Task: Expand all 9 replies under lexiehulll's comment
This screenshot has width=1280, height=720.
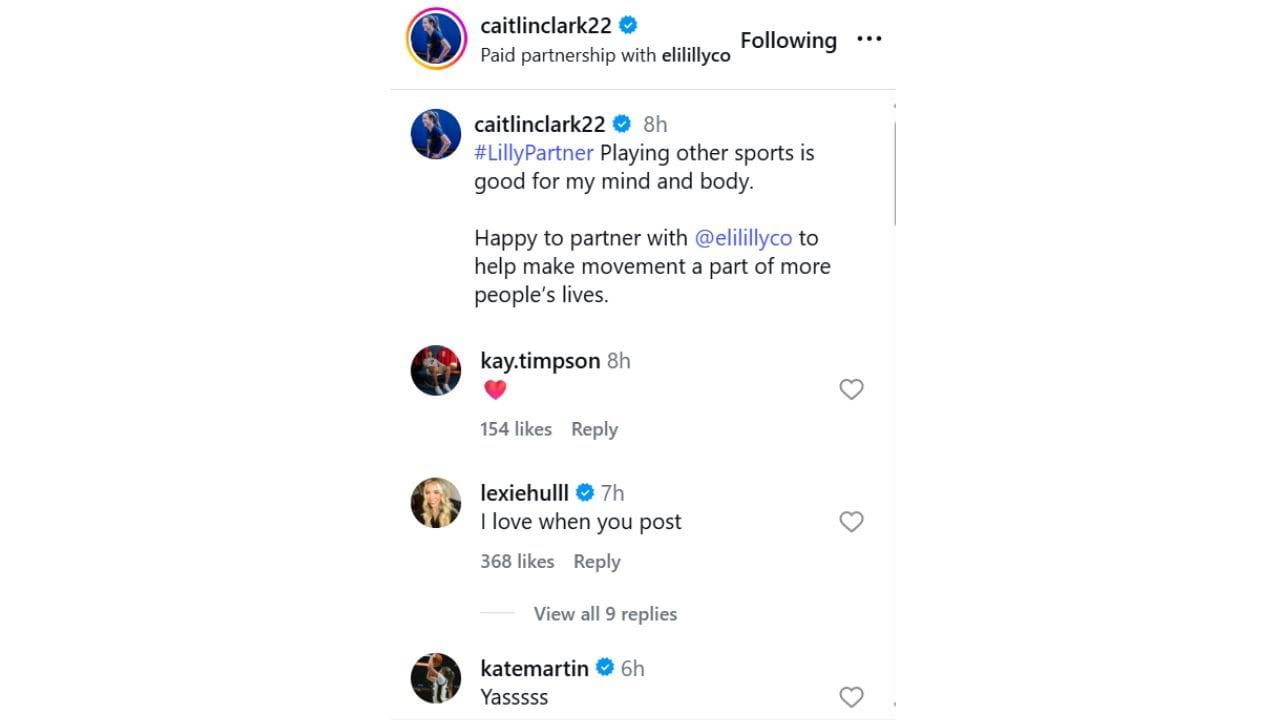Action: [x=604, y=613]
